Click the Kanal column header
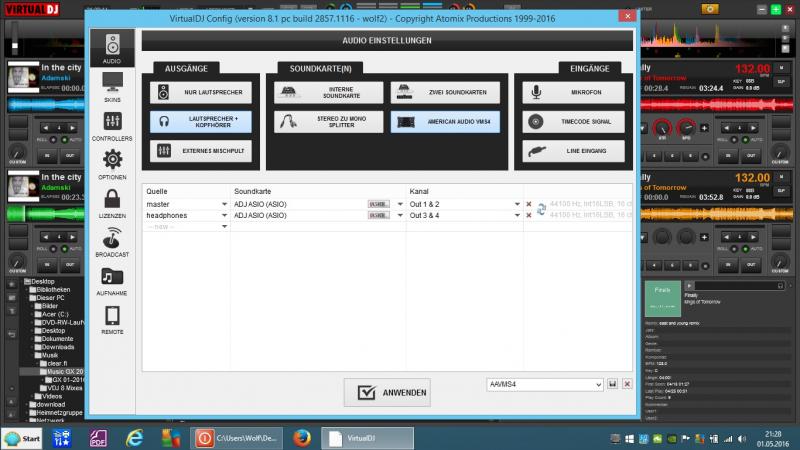Image resolution: width=800 pixels, height=450 pixels. tap(419, 191)
